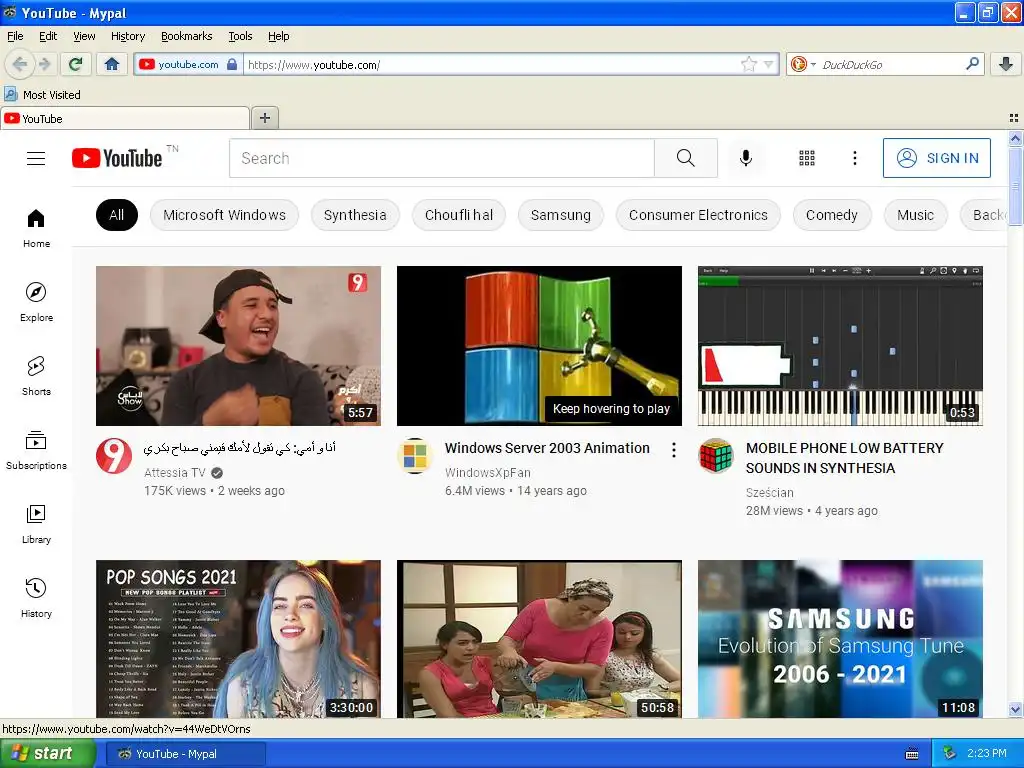Open the 50:58 kitchen scene video thumbnail
Viewport: 1024px width, 768px height.
539,639
